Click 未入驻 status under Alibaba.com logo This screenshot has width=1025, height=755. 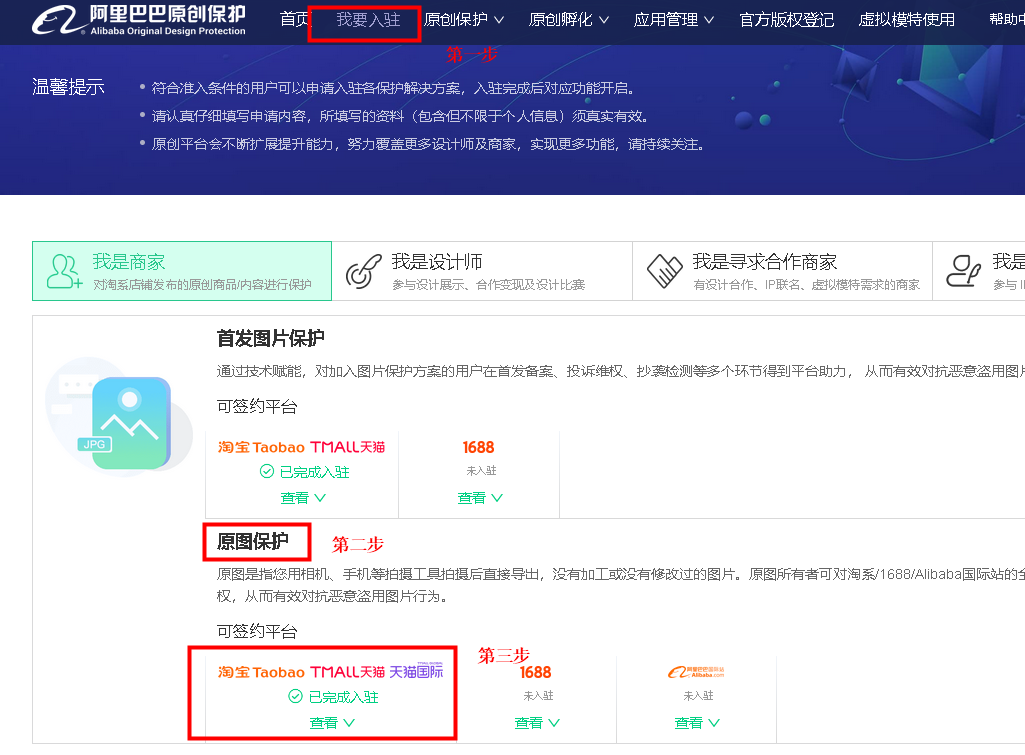point(698,696)
